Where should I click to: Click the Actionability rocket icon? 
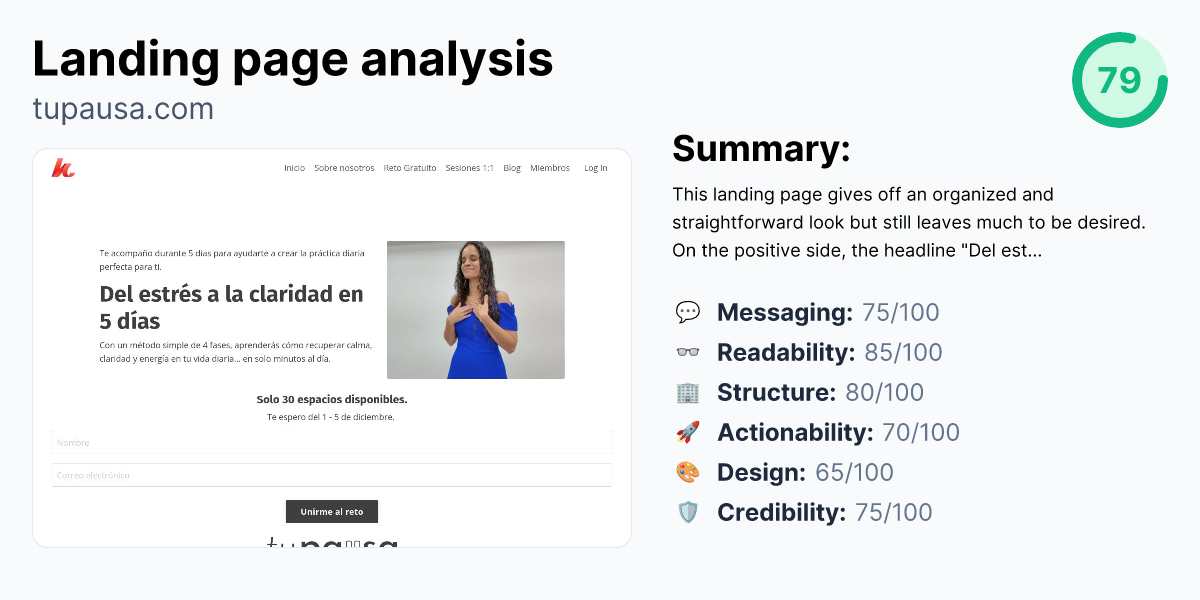[x=688, y=432]
